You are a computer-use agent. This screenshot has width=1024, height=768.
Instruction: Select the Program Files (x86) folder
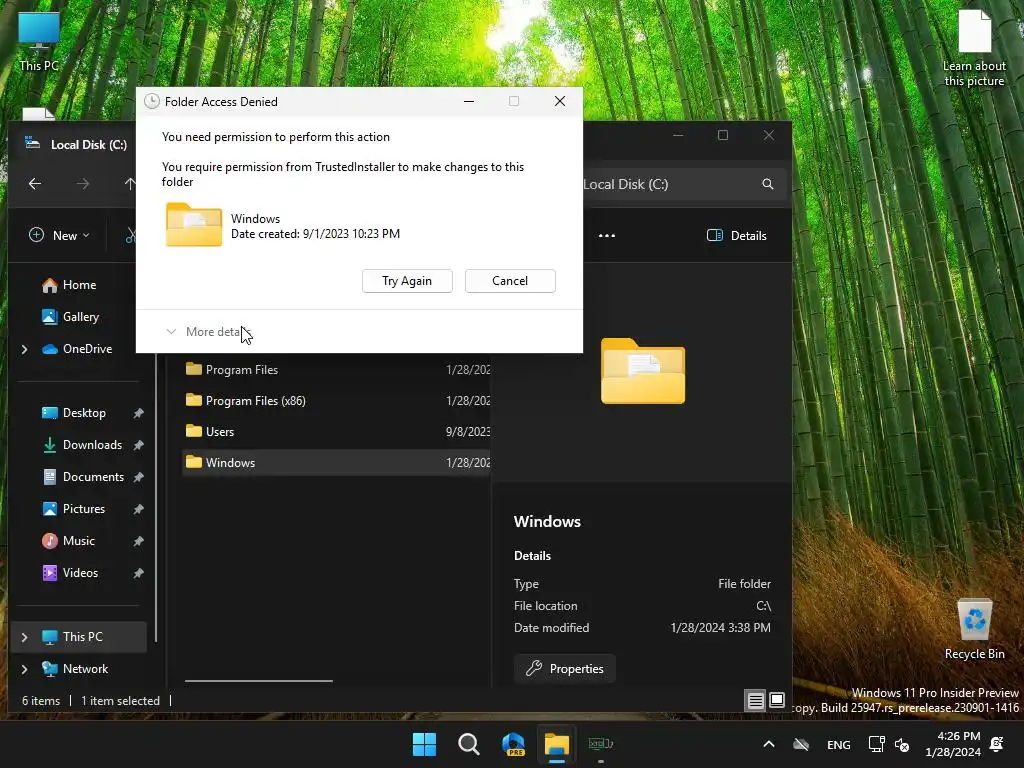click(336, 400)
